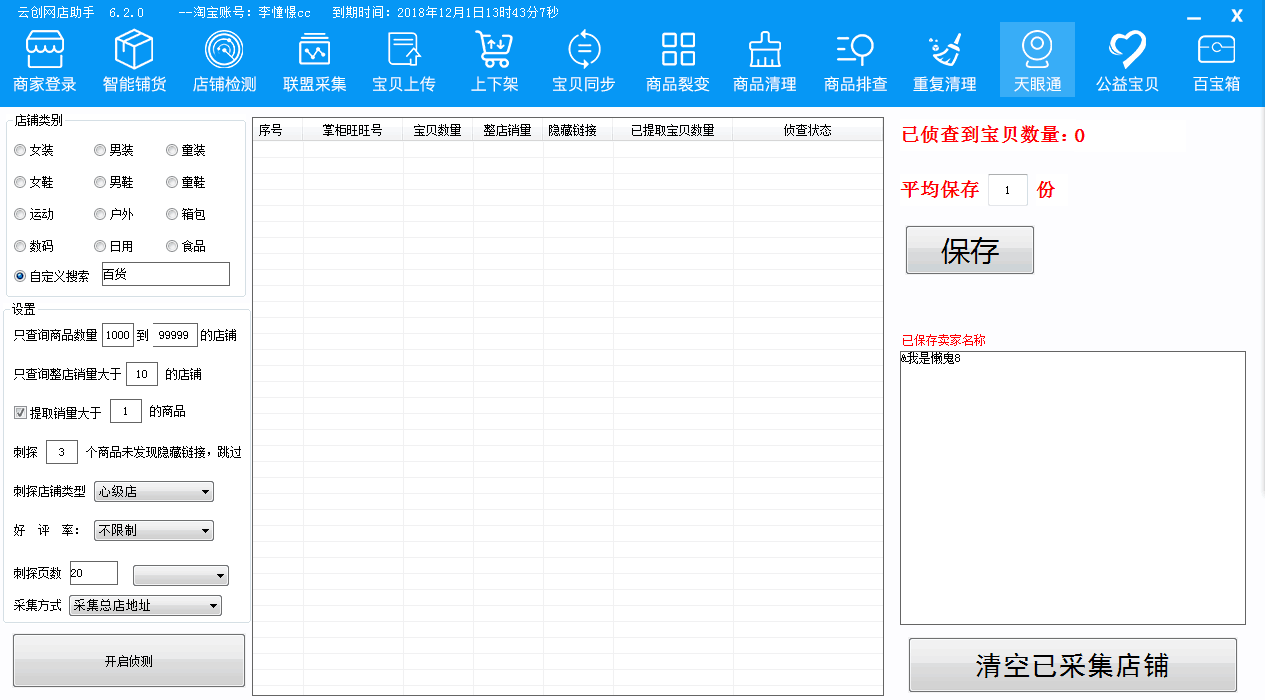Click inside the 已保存卖家名称 text area

(x=1073, y=488)
